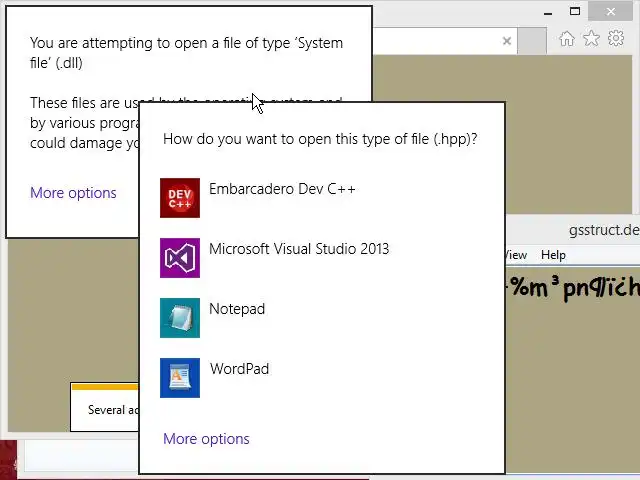This screenshot has height=480, width=640.
Task: Click More options in the .hpp dialog
Action: (206, 439)
